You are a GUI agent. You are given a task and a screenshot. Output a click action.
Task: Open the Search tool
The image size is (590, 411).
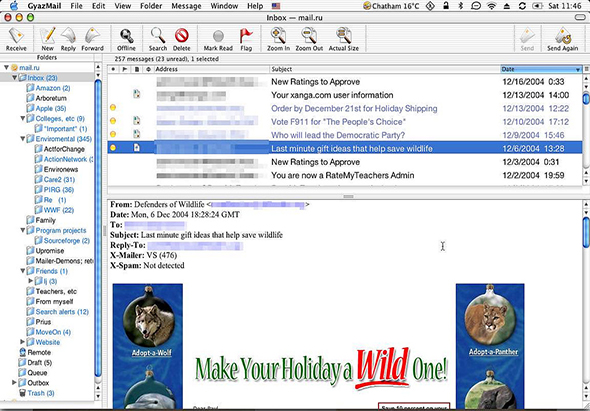[x=158, y=39]
